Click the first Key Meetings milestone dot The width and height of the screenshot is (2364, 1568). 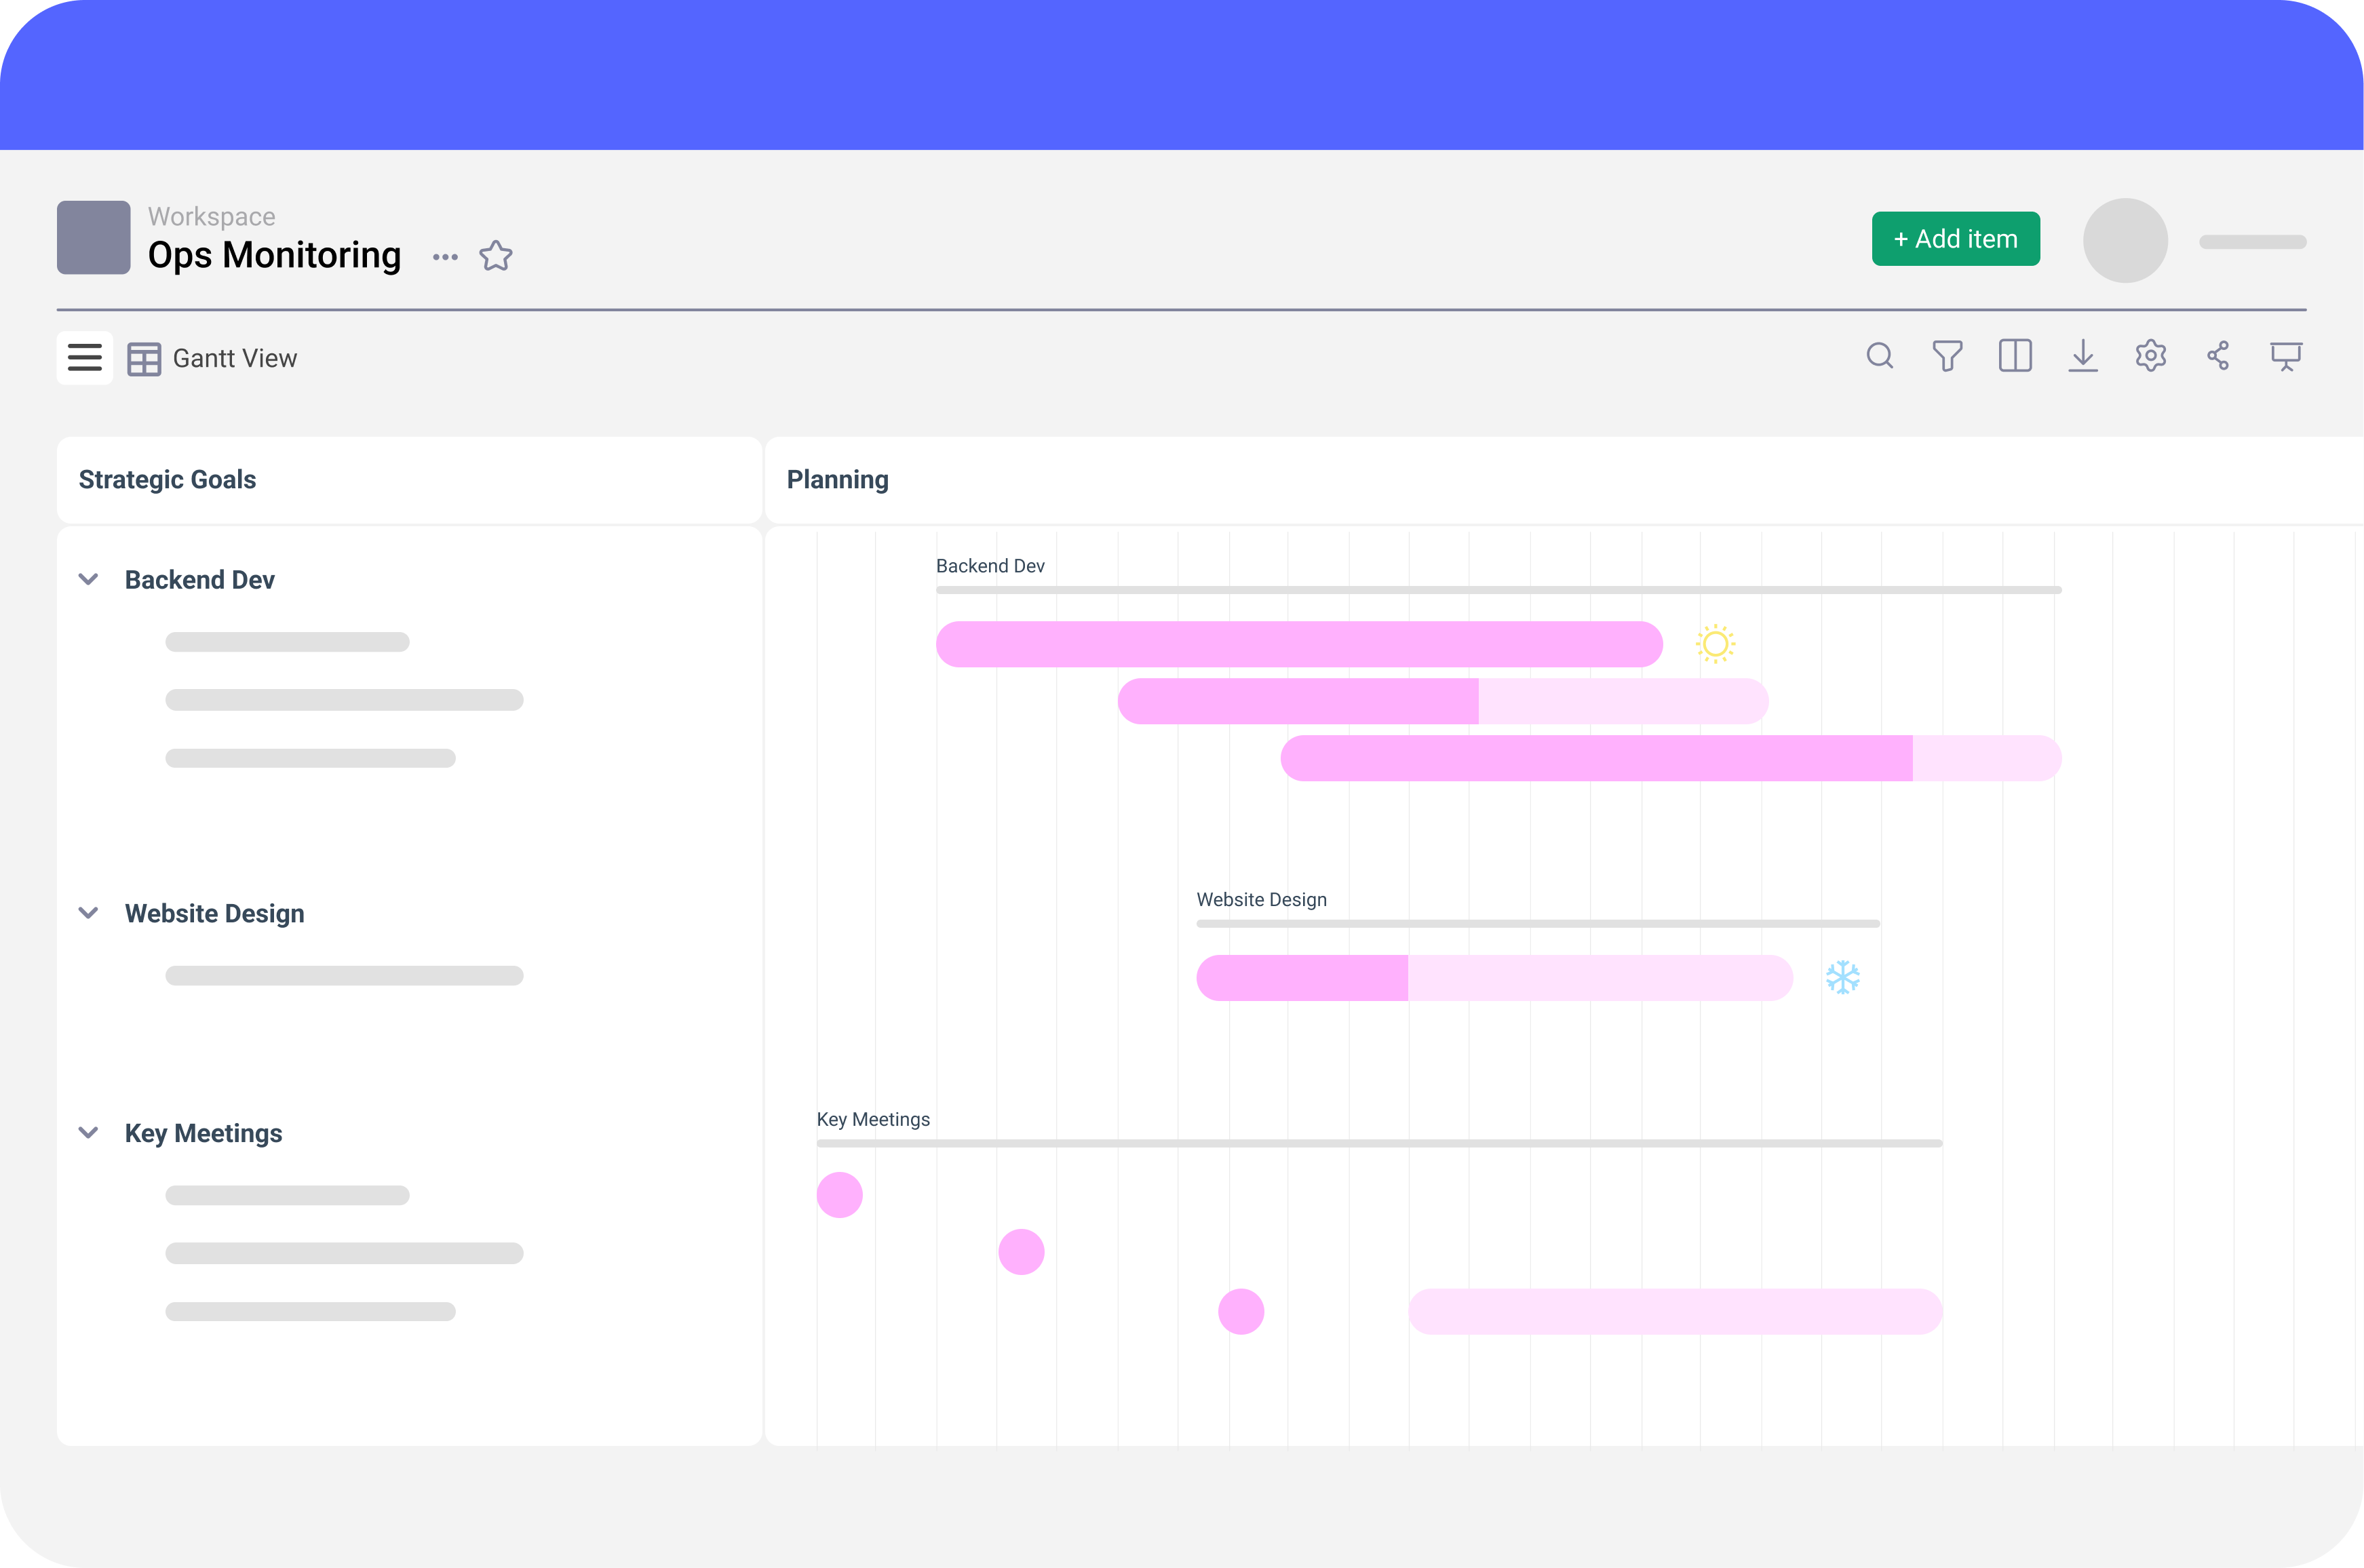839,1195
